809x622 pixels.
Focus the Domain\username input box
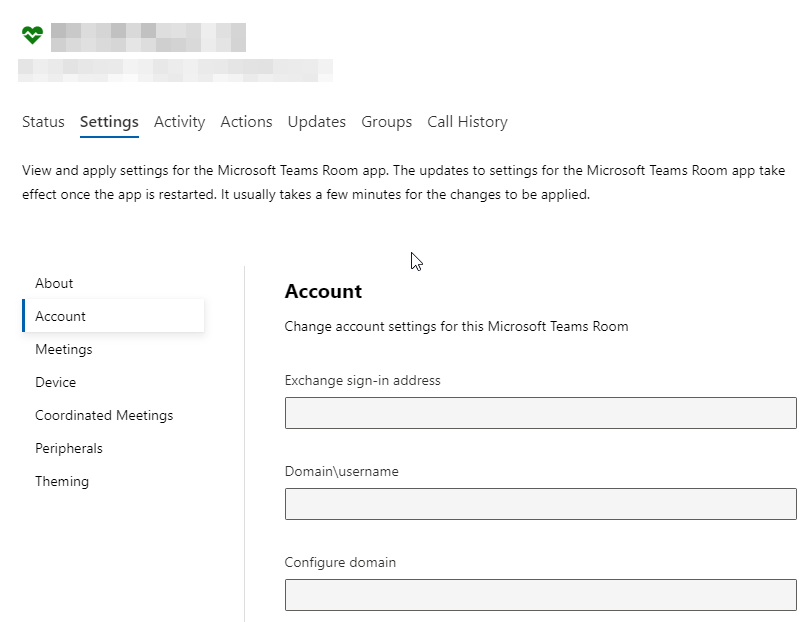coord(540,504)
